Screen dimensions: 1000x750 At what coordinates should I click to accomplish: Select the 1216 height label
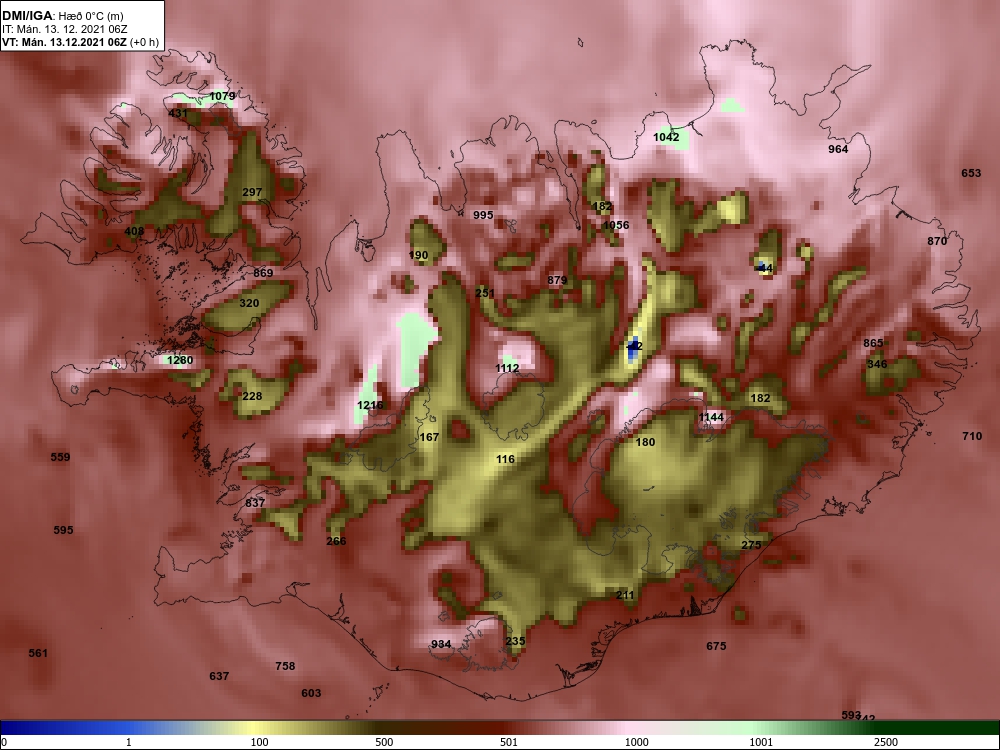coord(370,405)
